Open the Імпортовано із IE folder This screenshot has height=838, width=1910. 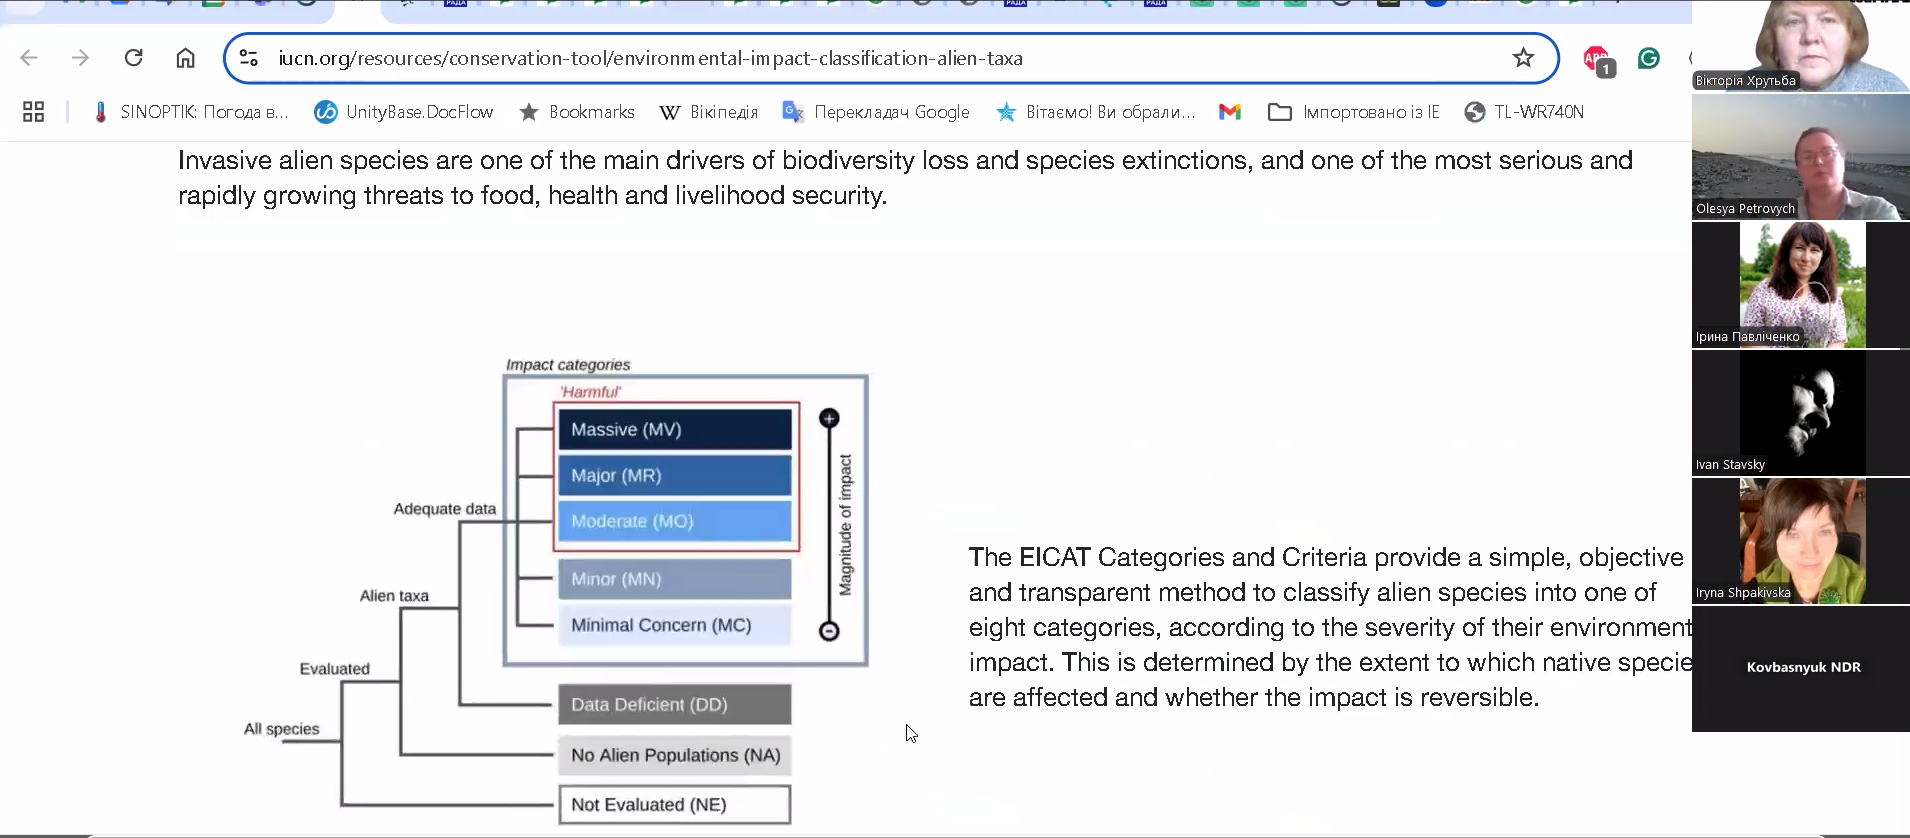[x=1354, y=112]
